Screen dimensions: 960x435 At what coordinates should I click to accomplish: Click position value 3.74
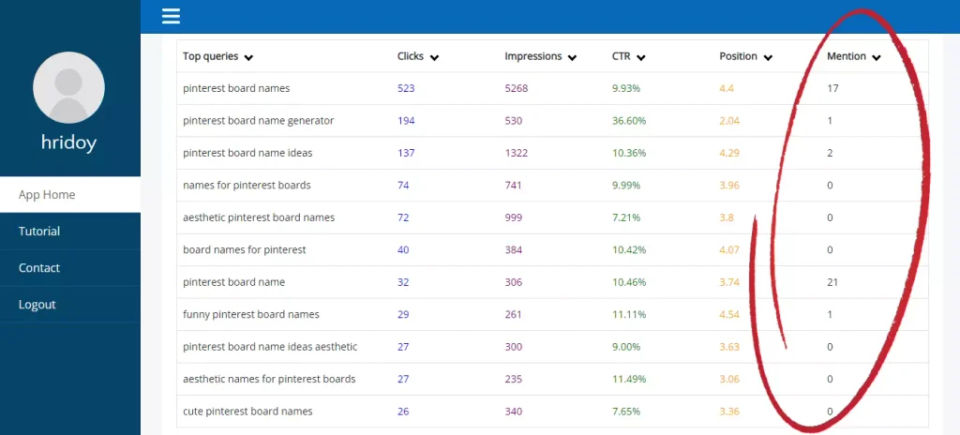[x=729, y=282]
